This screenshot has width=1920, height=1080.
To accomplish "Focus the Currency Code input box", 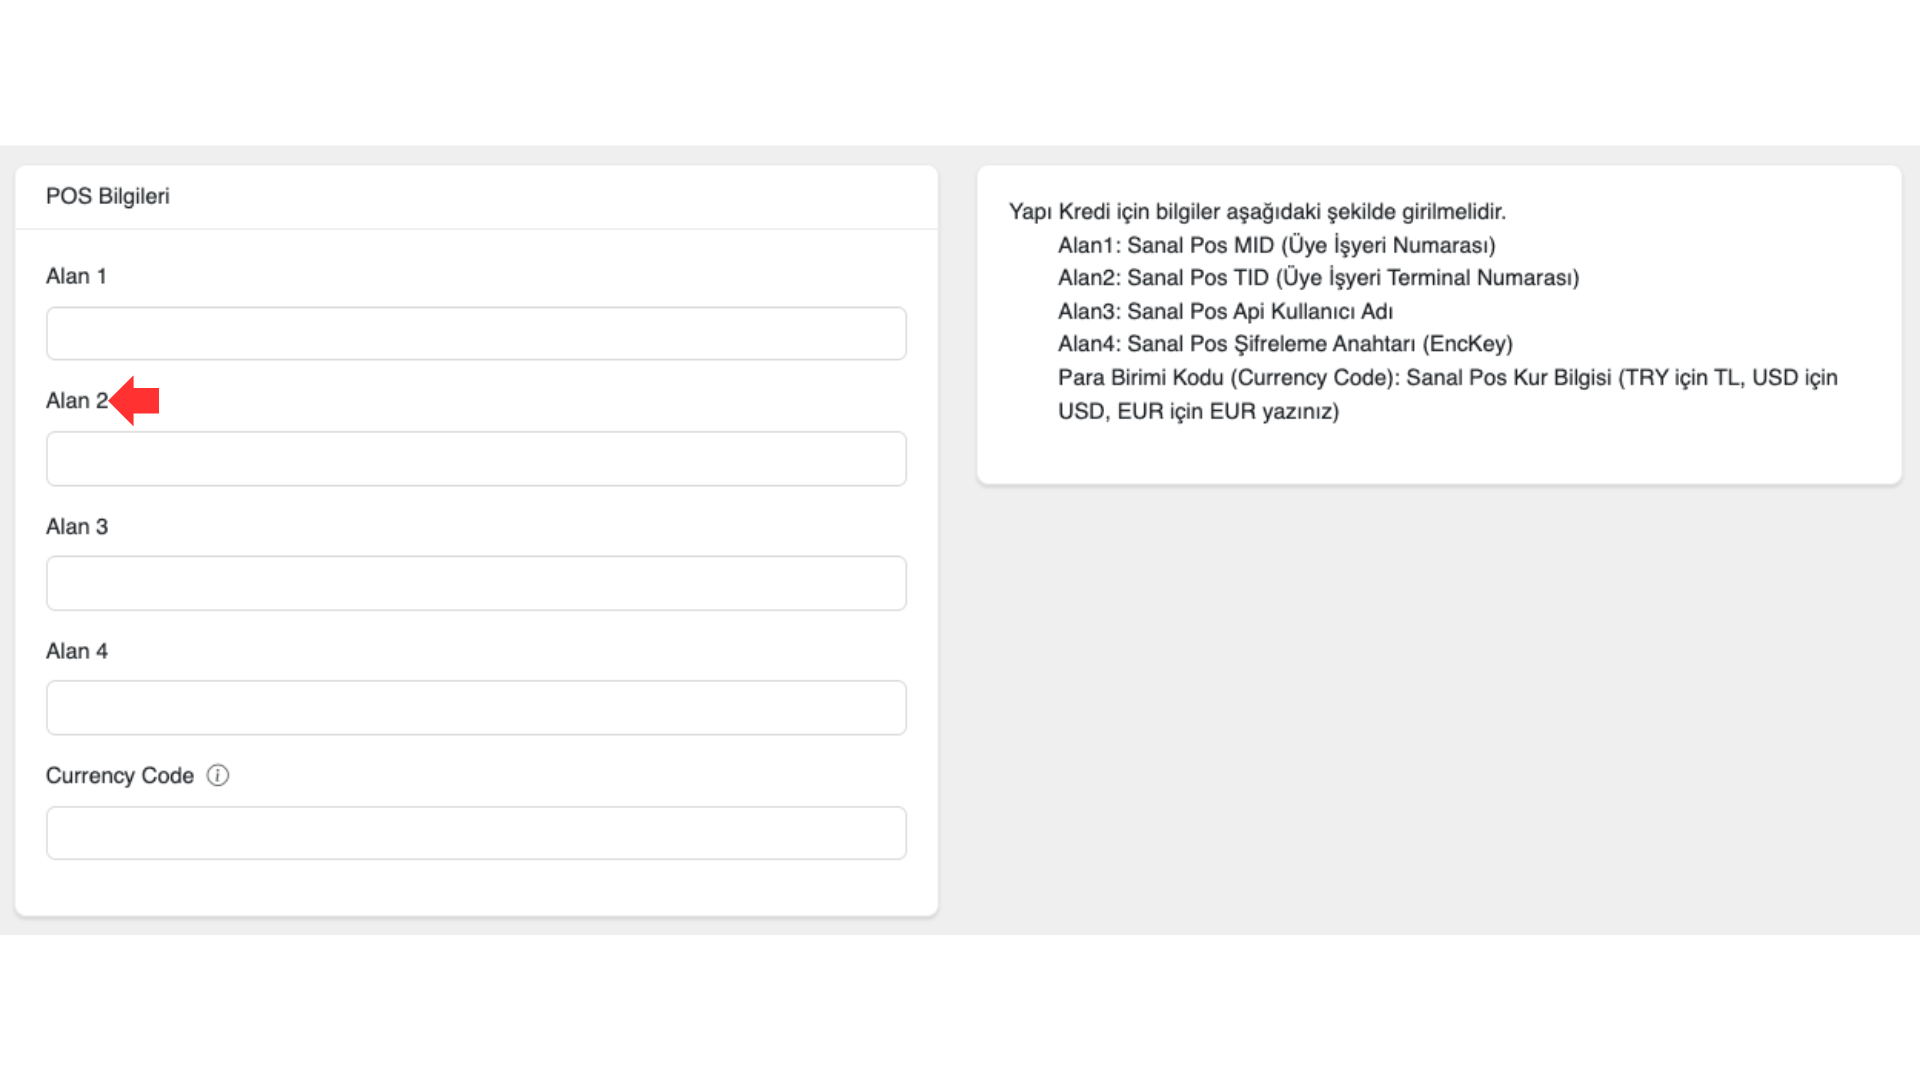I will click(x=476, y=833).
